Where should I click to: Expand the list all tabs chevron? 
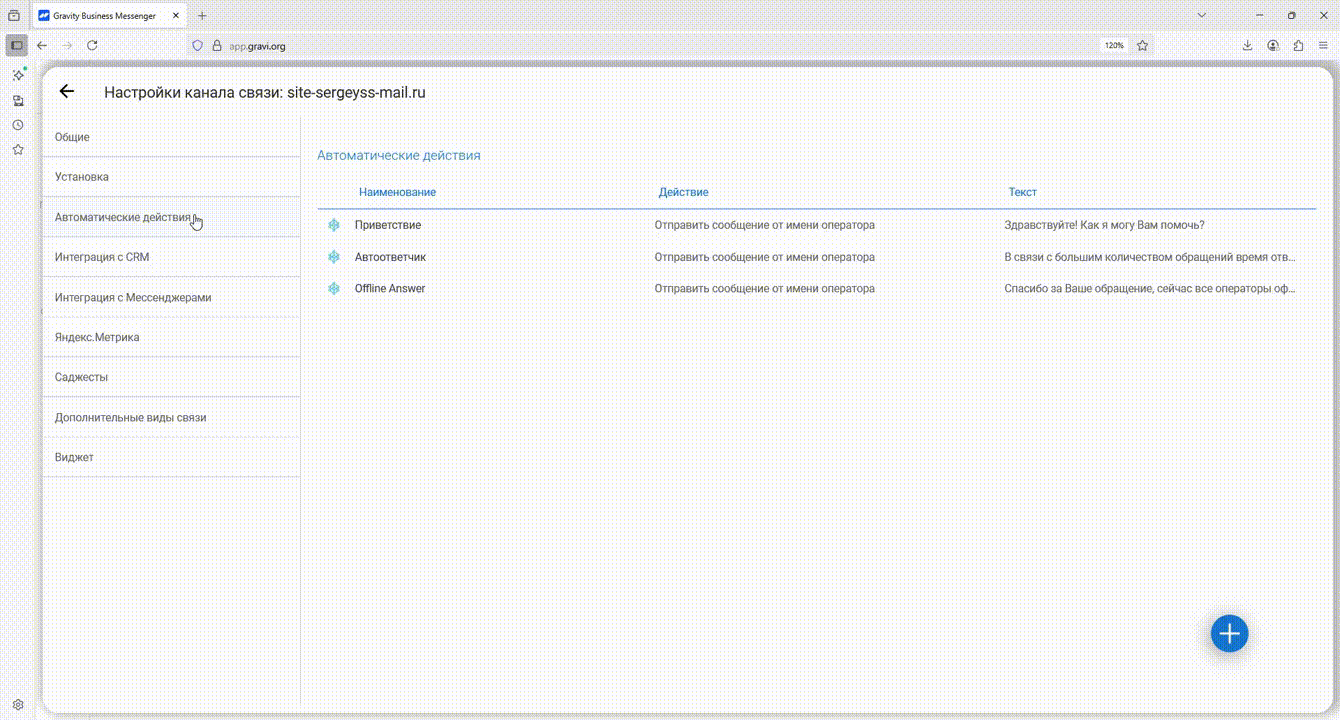click(1202, 16)
